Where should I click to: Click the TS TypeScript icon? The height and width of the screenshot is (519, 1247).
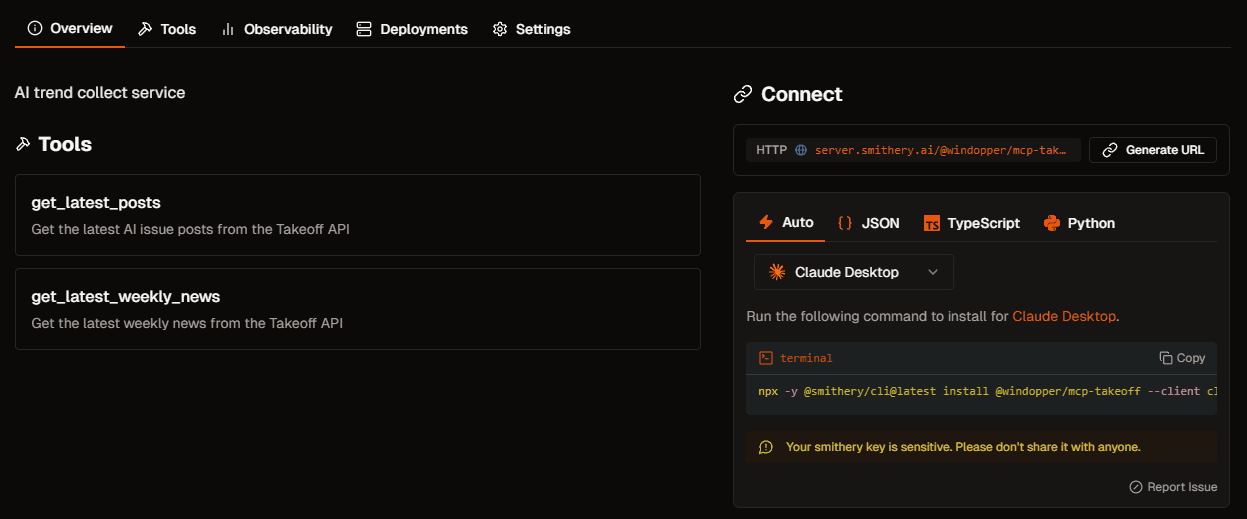pyautogui.click(x=932, y=223)
